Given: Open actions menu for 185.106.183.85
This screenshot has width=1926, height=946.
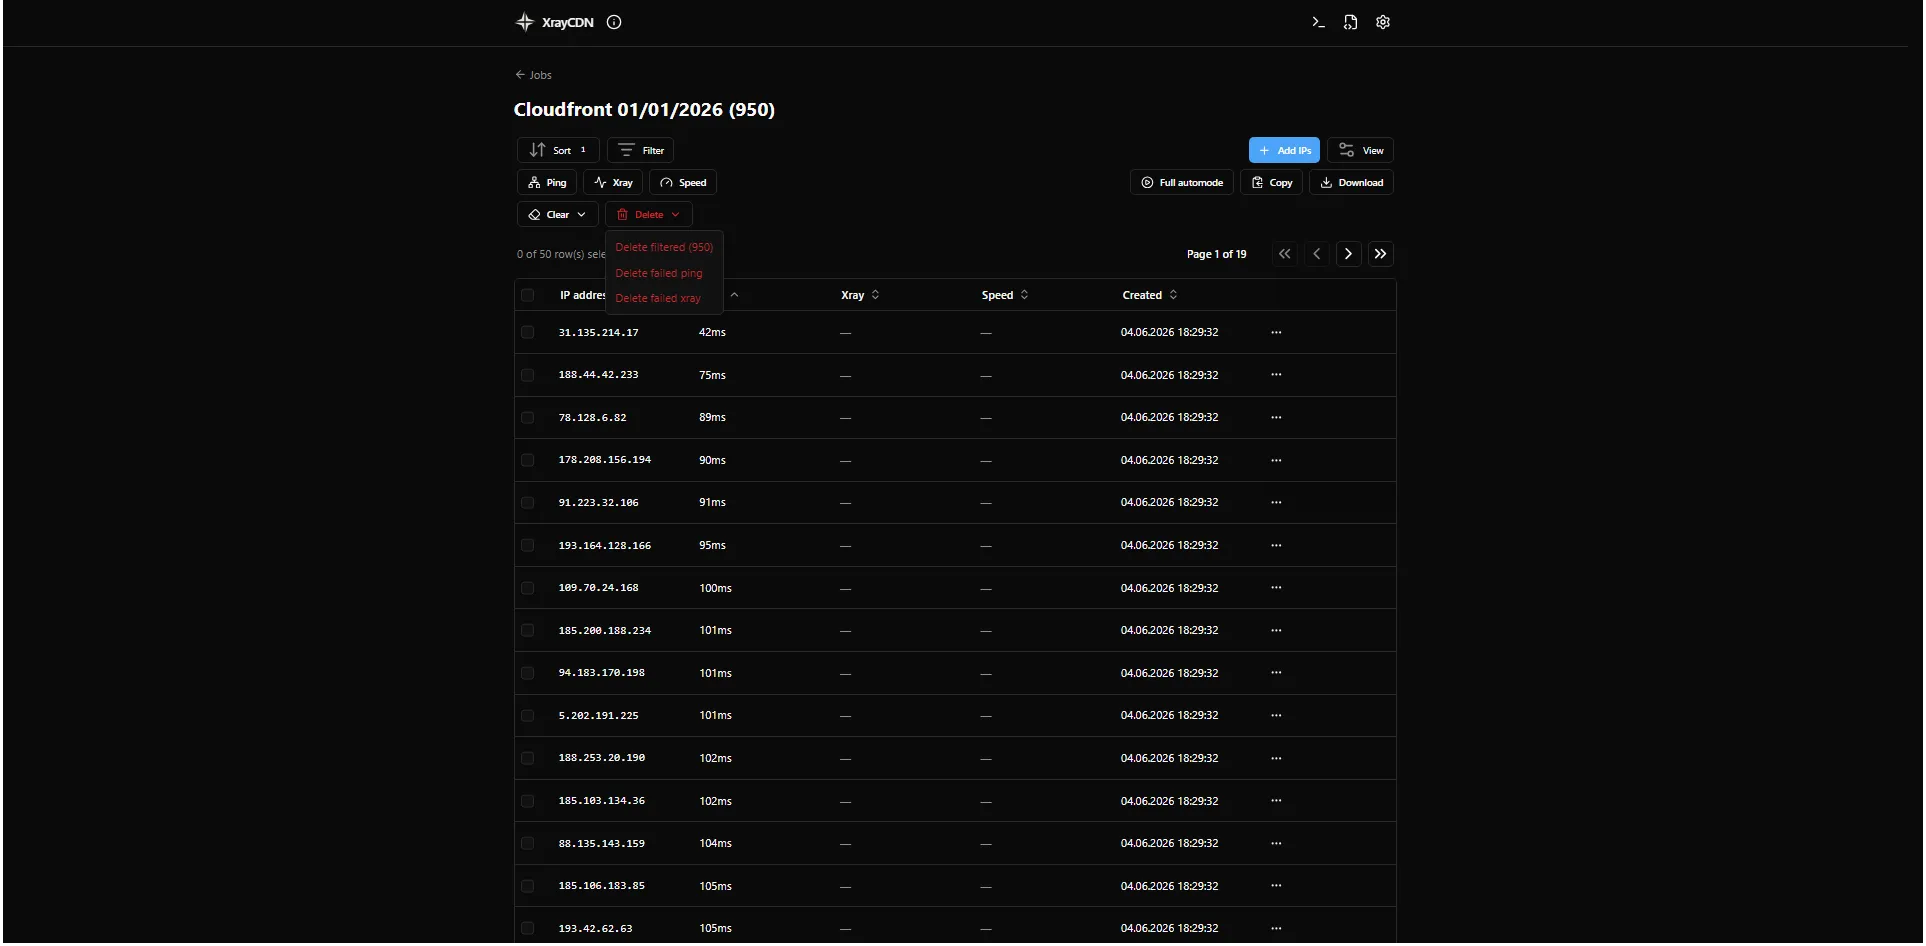Looking at the screenshot, I should [1276, 885].
